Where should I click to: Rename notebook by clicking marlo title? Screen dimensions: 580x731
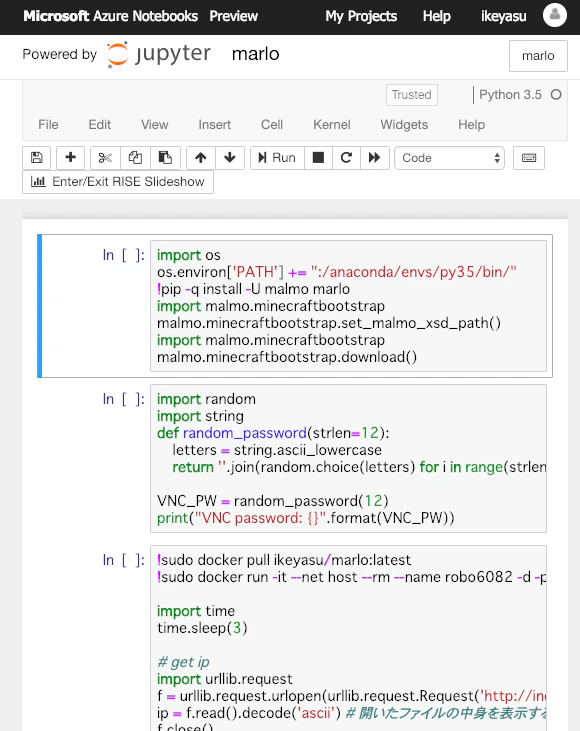(x=255, y=54)
